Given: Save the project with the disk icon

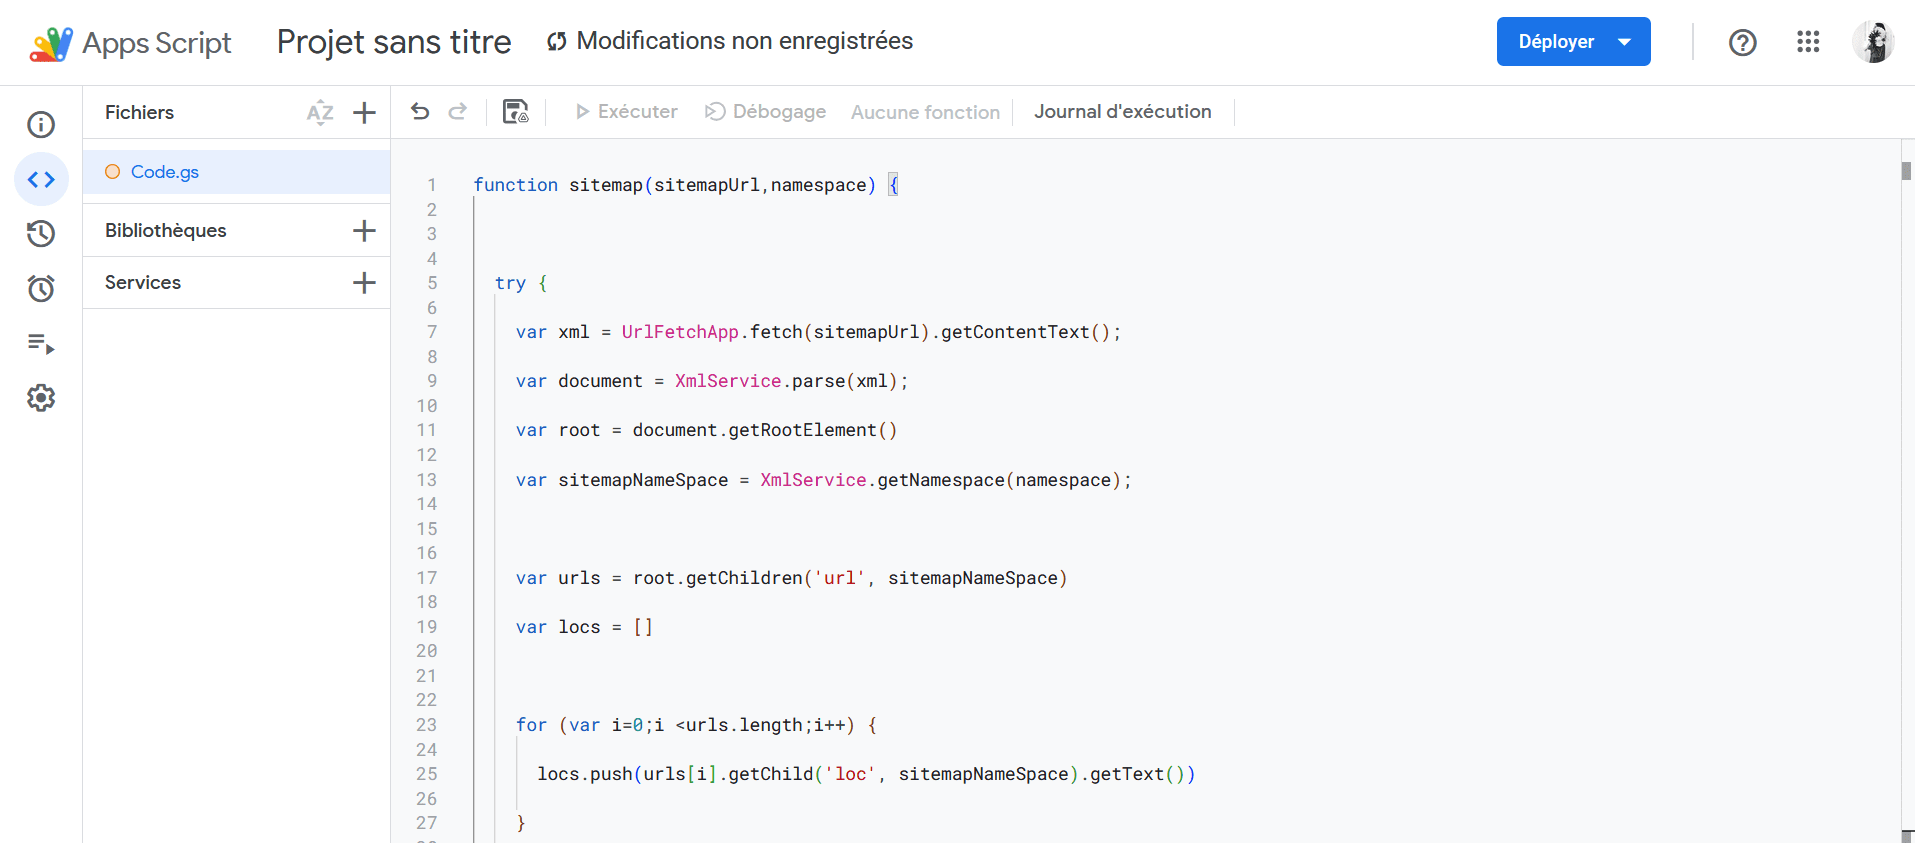Looking at the screenshot, I should tap(515, 112).
